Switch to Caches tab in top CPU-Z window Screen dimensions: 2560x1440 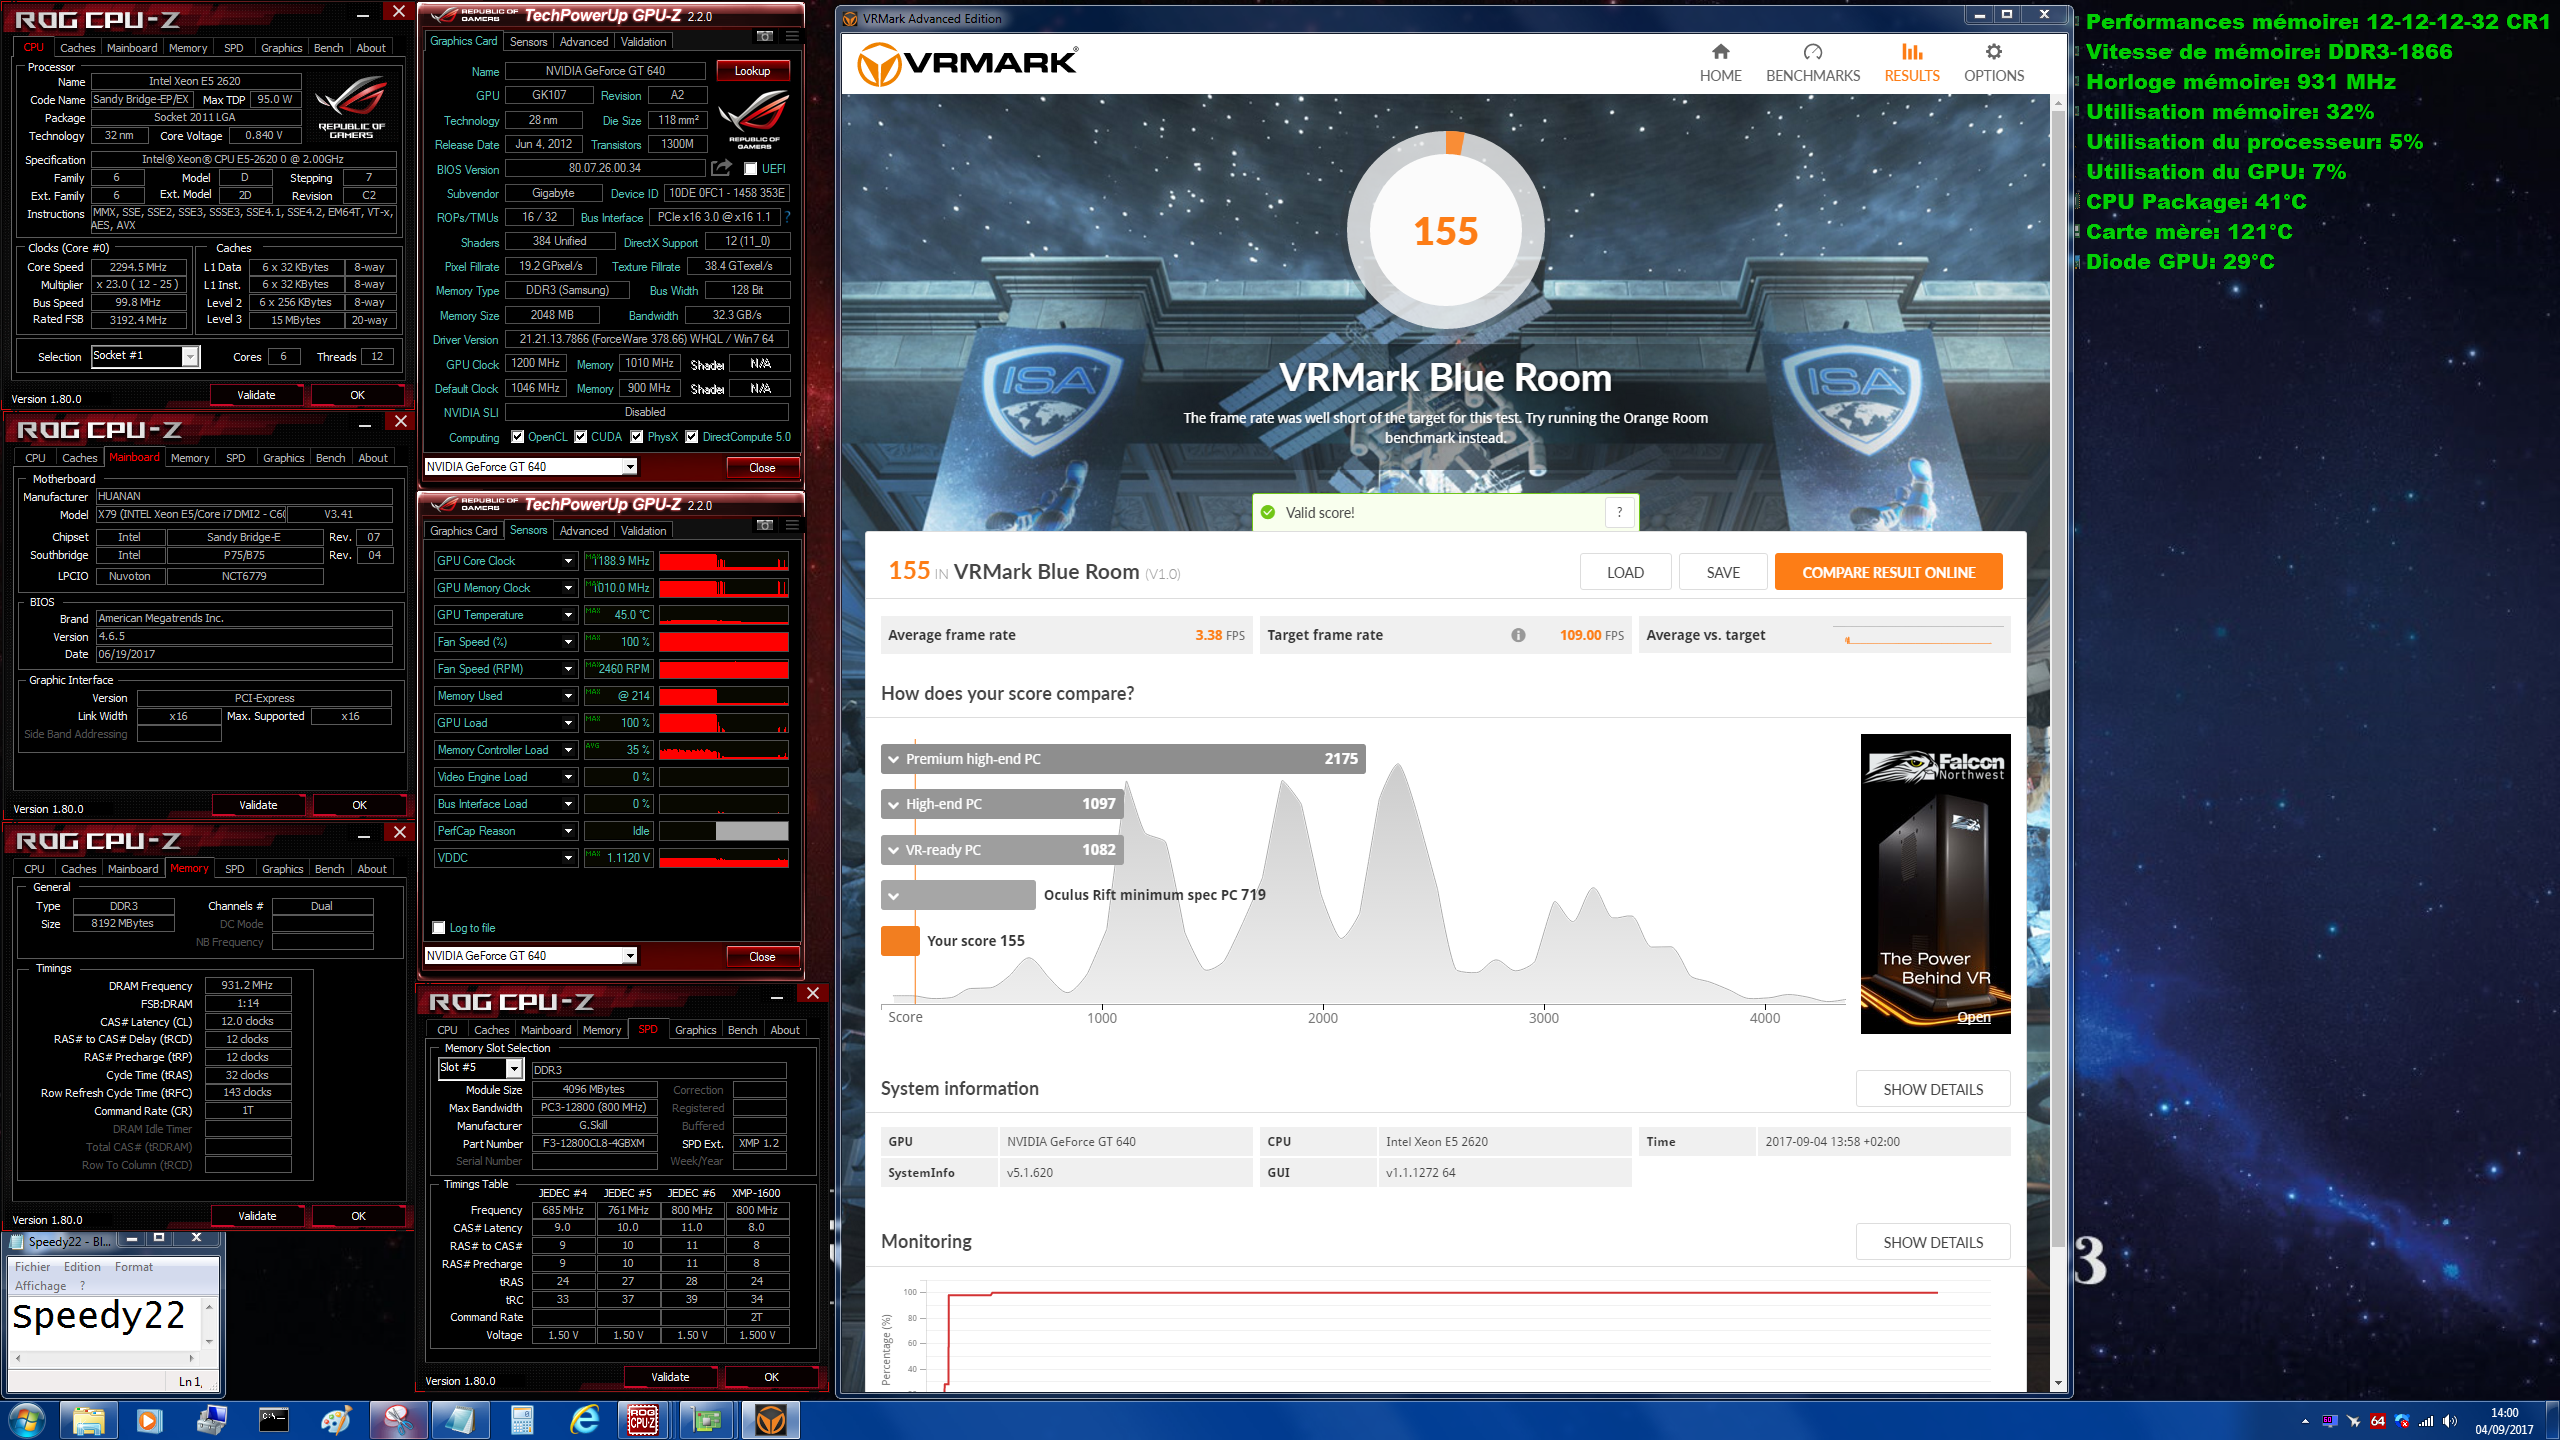(x=77, y=47)
